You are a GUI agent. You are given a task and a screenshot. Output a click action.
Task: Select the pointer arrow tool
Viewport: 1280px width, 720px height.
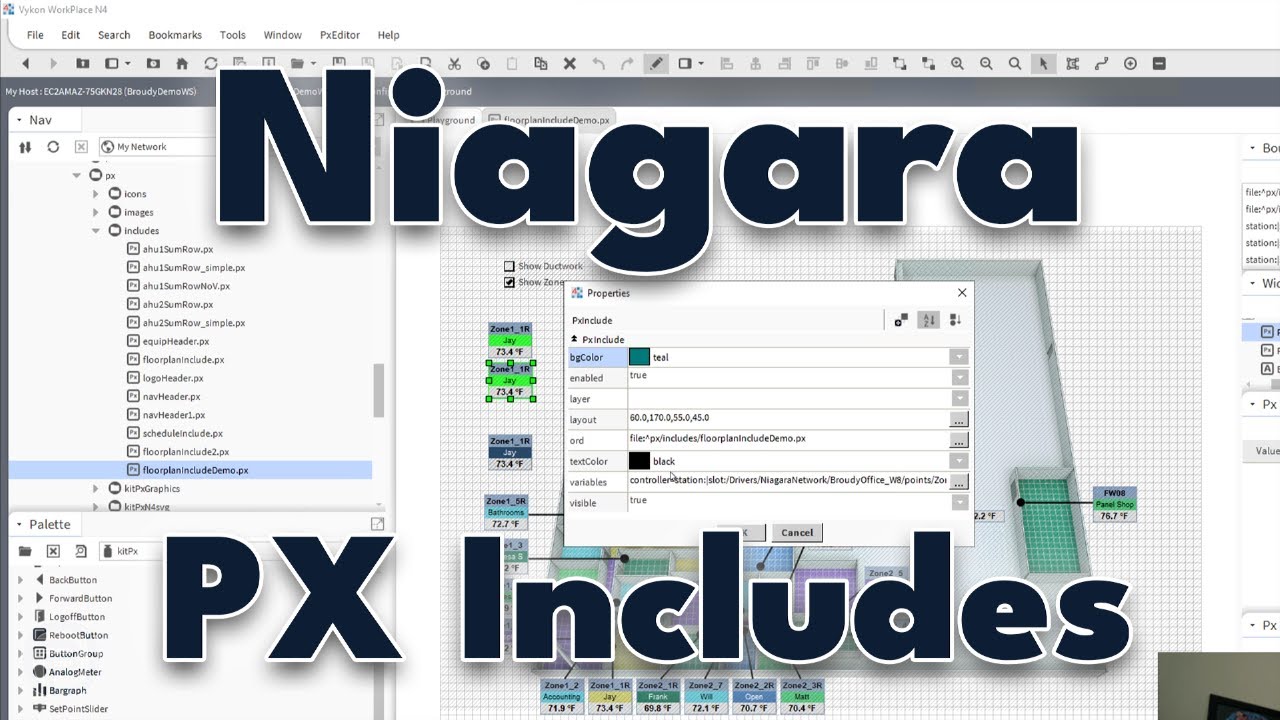(x=1043, y=63)
